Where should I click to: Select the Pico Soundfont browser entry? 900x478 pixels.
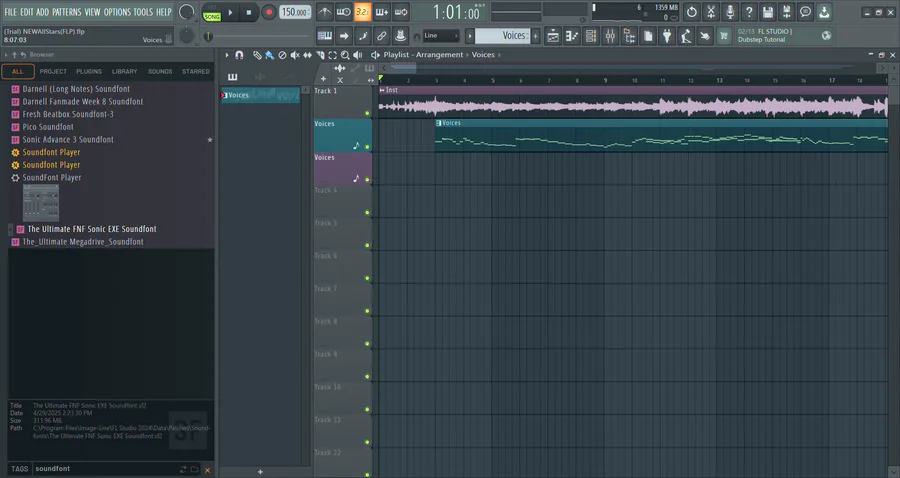tap(48, 127)
